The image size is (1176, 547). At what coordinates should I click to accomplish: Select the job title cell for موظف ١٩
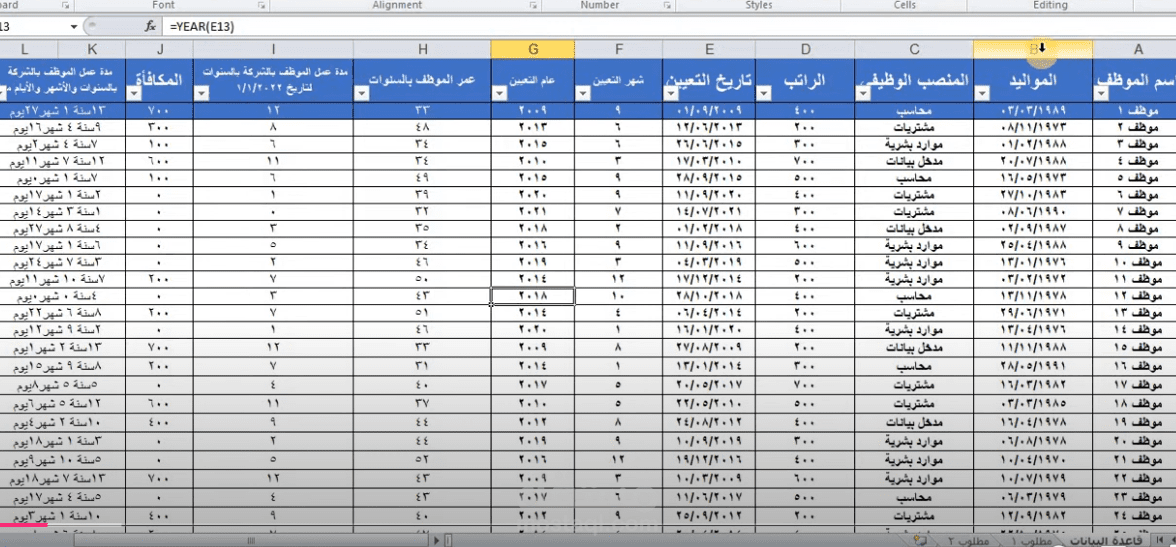(x=914, y=422)
